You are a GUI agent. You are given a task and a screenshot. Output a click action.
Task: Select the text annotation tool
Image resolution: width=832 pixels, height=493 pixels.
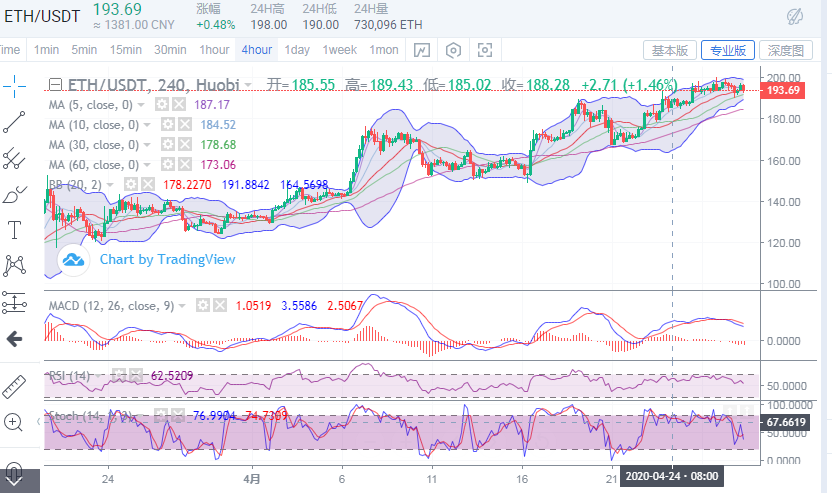(x=14, y=230)
